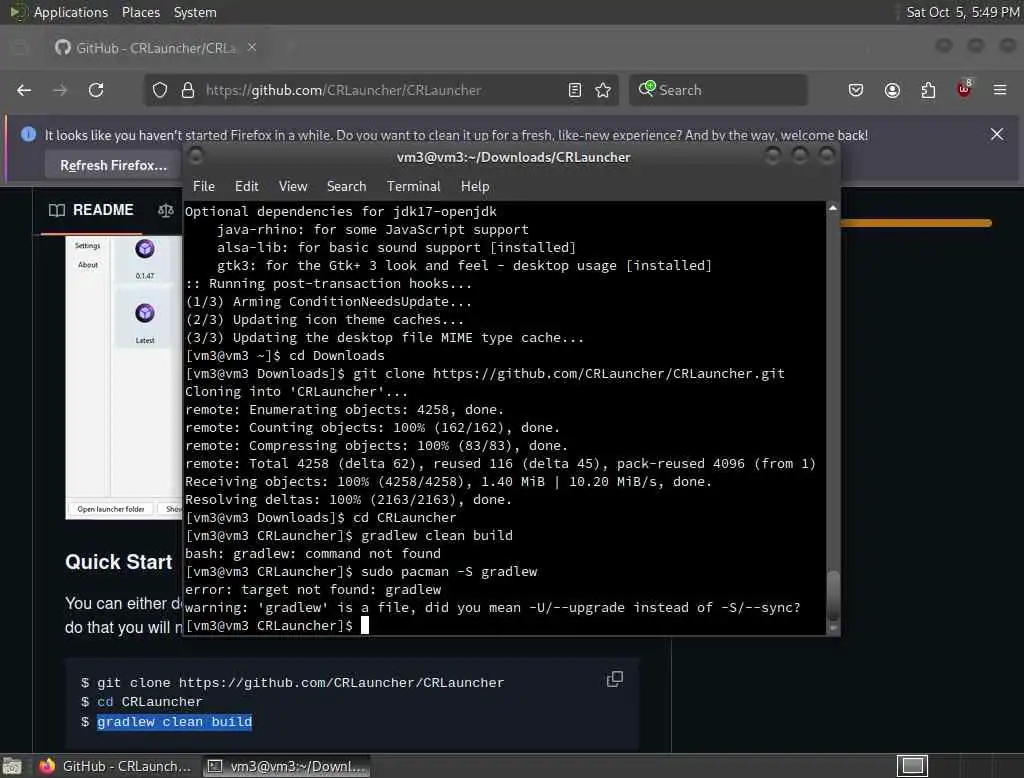Open tracking protection shield icon

pos(159,90)
